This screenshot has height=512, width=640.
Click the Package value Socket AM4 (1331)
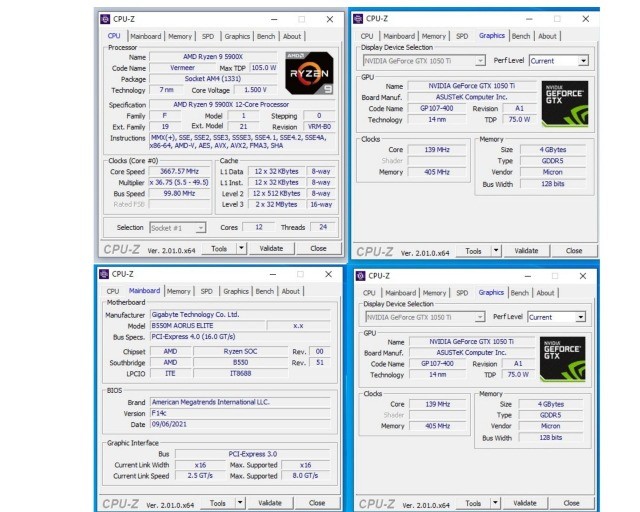(x=213, y=79)
